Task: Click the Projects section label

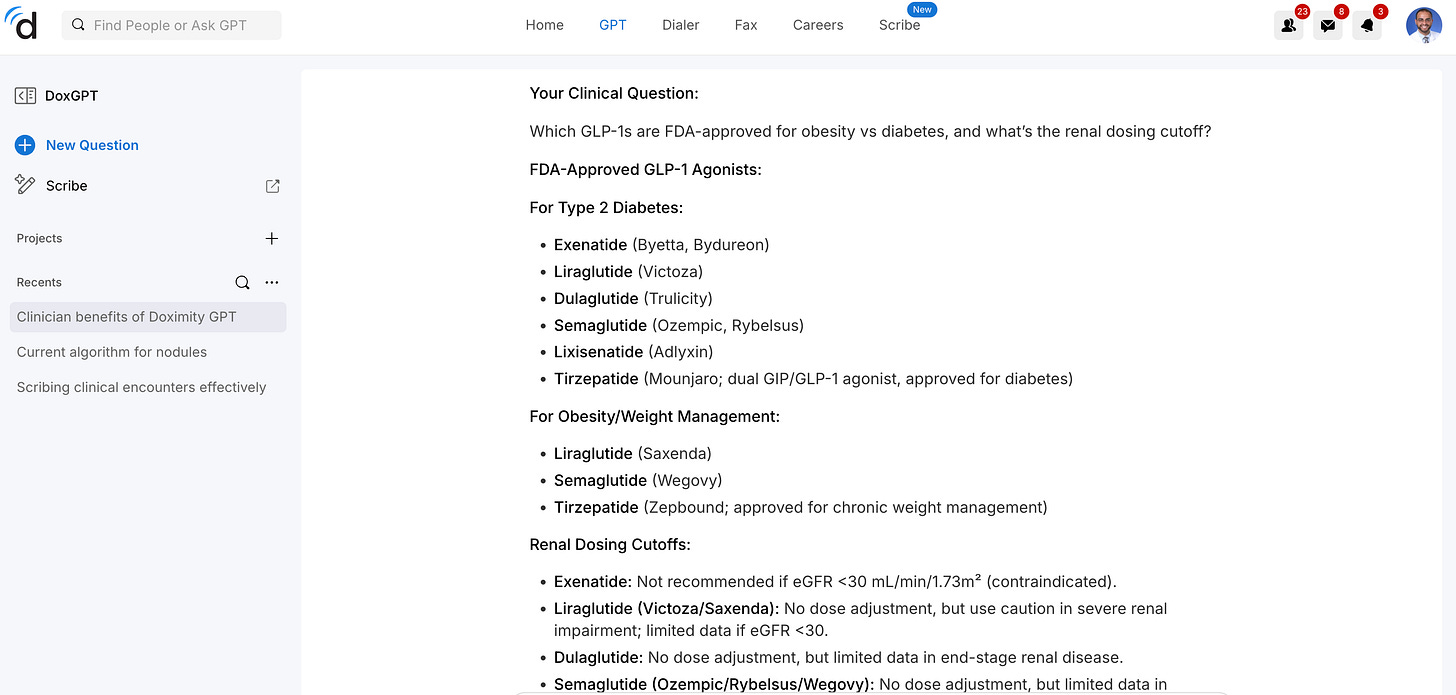Action: coord(39,238)
